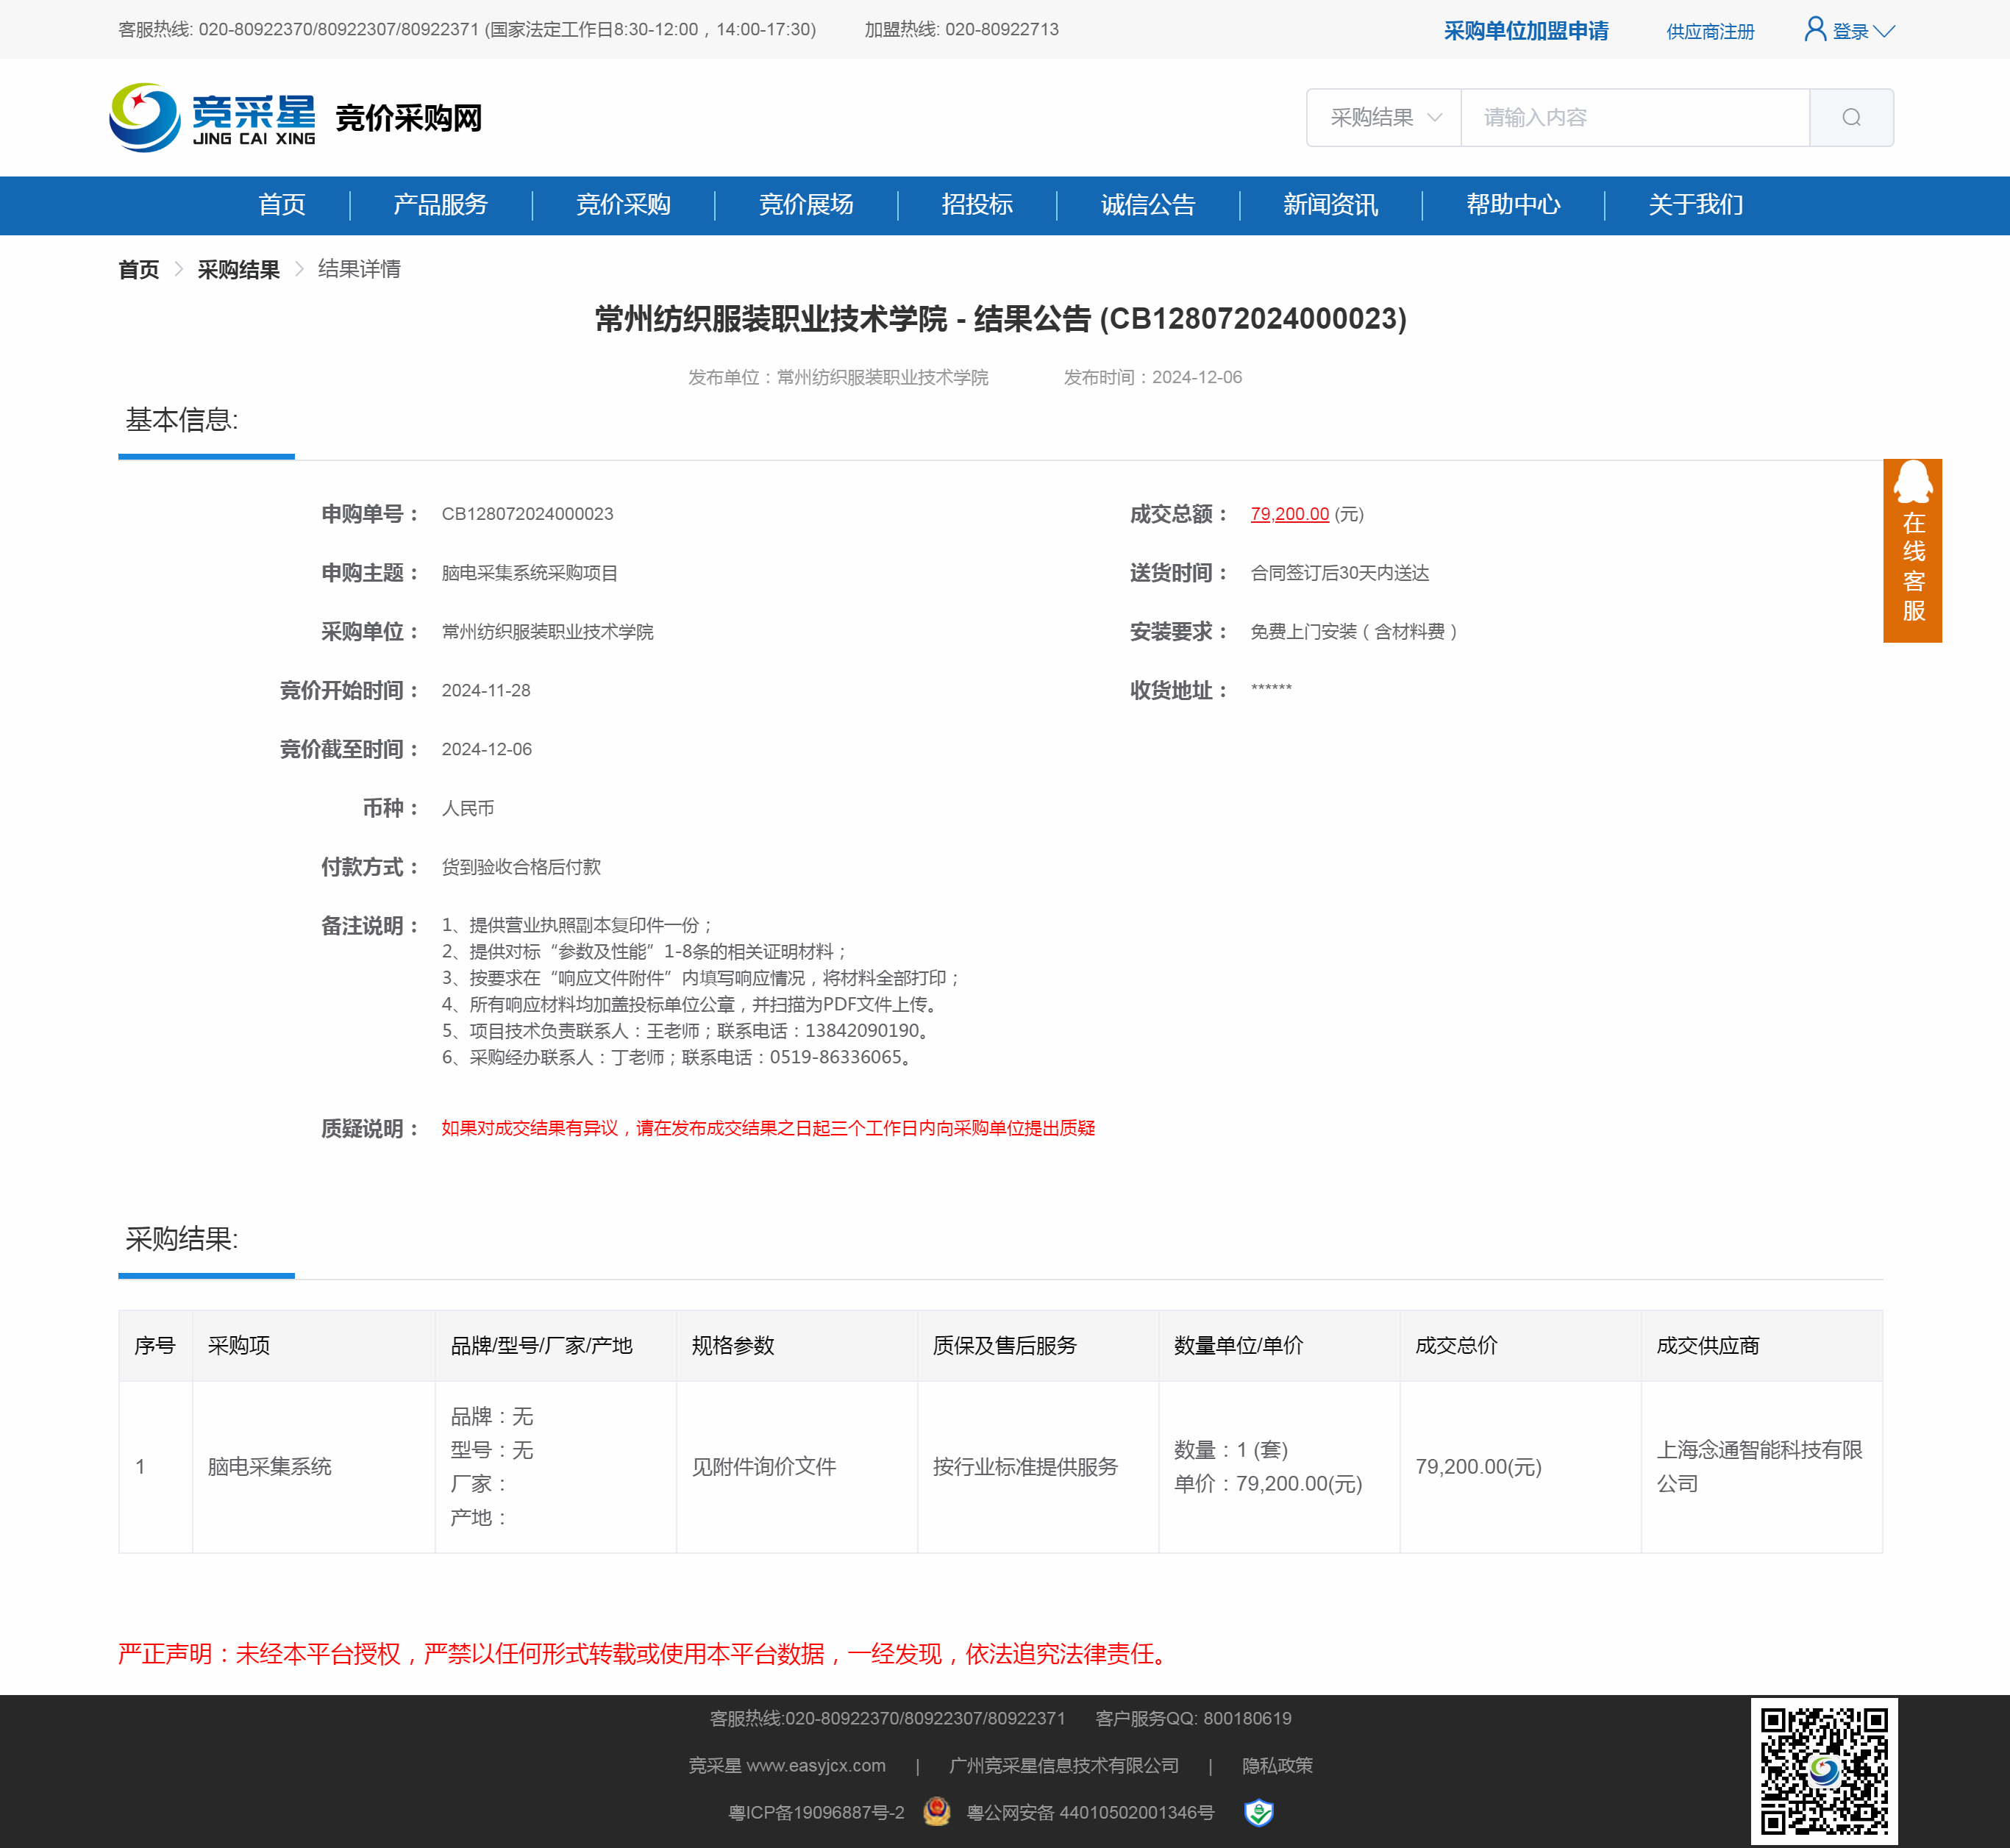Expand the 采购结果 search type dropdown
Viewport: 2010px width, 1848px height.
coord(1384,118)
